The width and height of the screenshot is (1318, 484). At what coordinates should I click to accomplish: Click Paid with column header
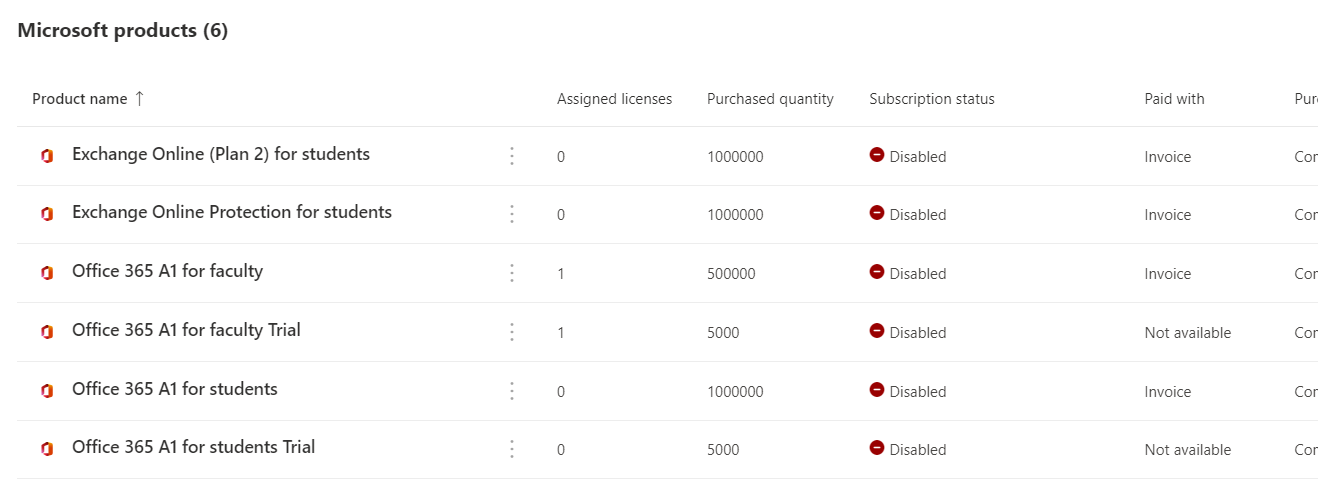(x=1174, y=99)
